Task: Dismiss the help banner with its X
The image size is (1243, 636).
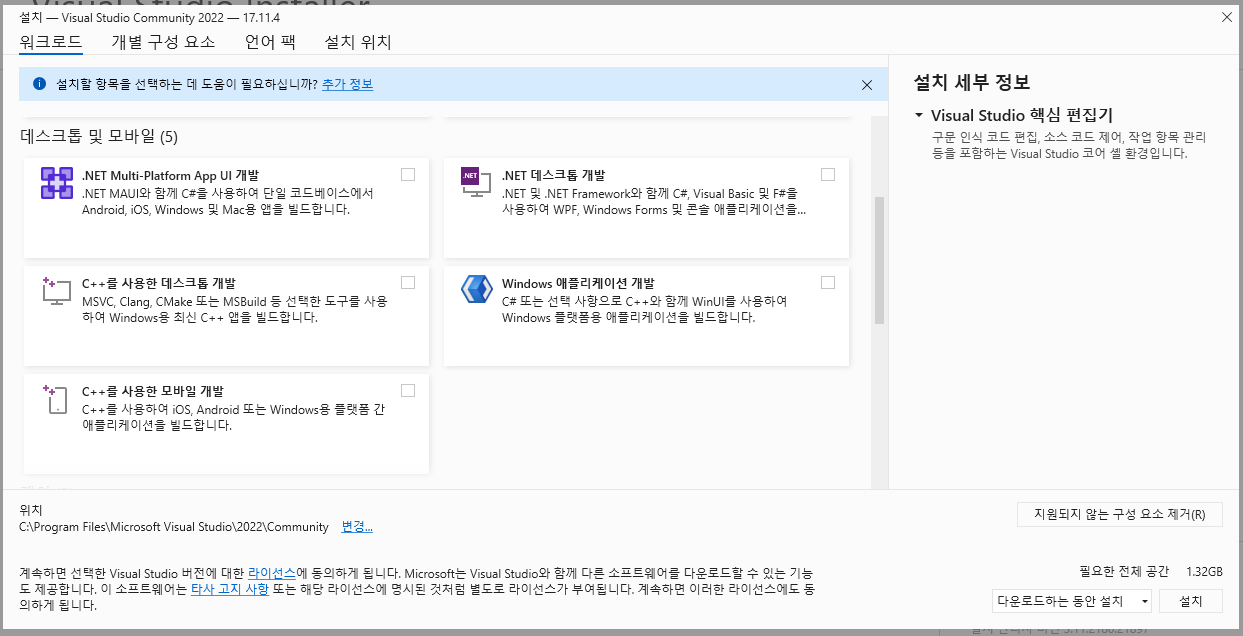Action: tap(867, 85)
